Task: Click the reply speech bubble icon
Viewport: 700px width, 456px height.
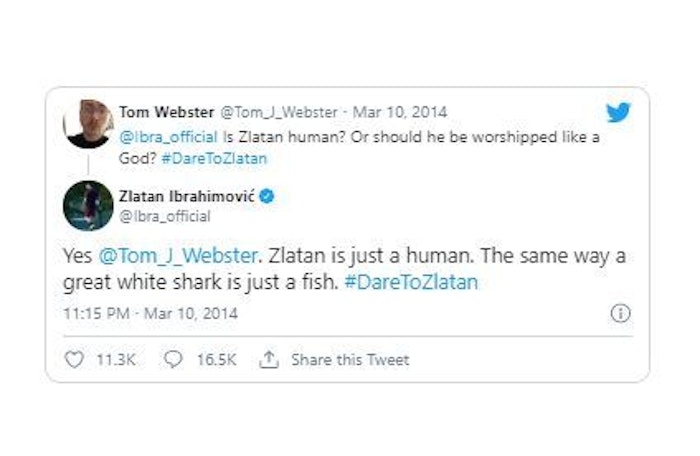Action: tap(173, 360)
